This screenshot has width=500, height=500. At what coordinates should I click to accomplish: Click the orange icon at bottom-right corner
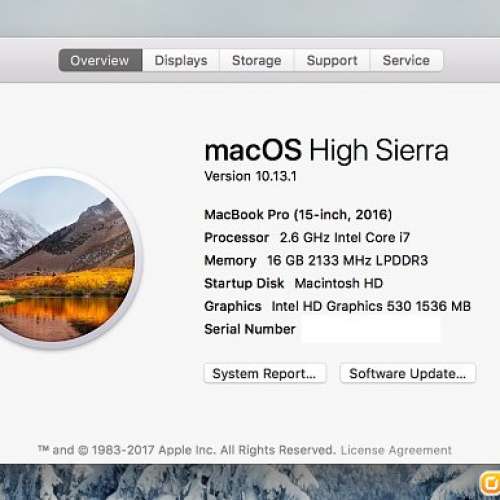pyautogui.click(x=490, y=483)
